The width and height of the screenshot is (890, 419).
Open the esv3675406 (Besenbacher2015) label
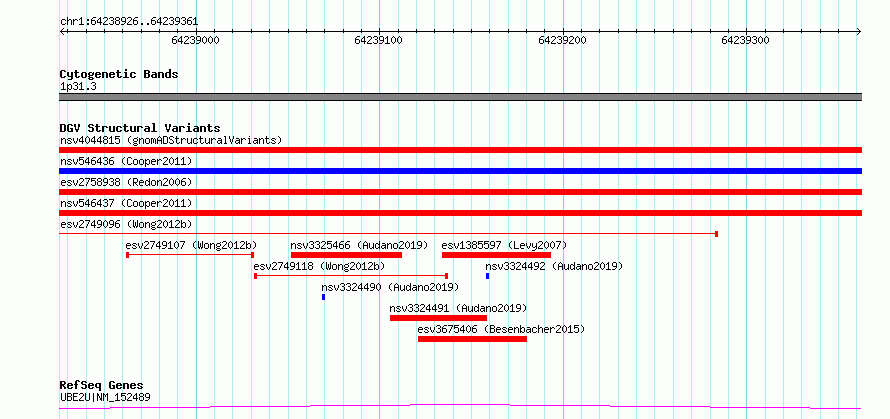(501, 329)
